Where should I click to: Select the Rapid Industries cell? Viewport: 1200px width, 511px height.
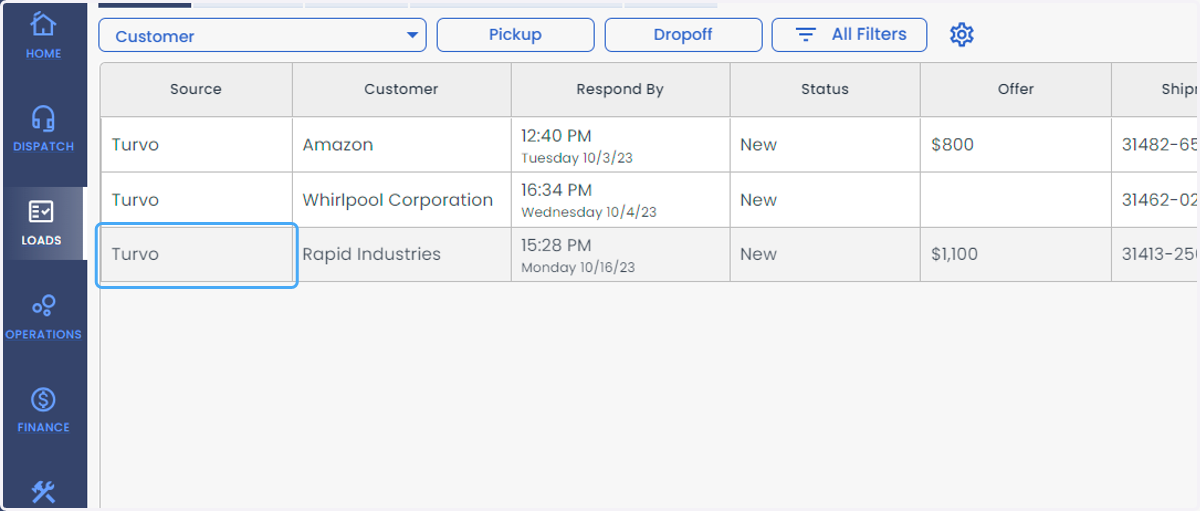click(x=401, y=254)
